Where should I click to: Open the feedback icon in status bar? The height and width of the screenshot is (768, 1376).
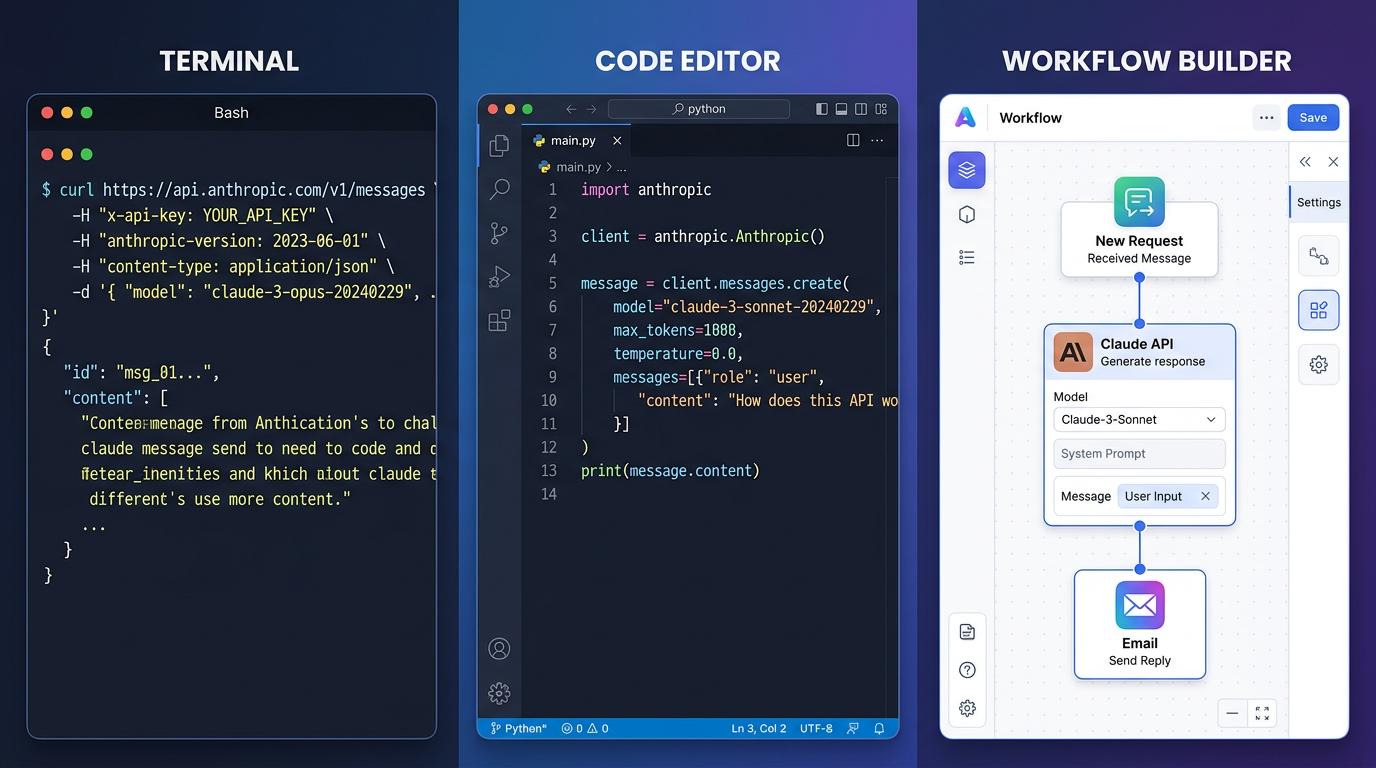[x=853, y=729]
